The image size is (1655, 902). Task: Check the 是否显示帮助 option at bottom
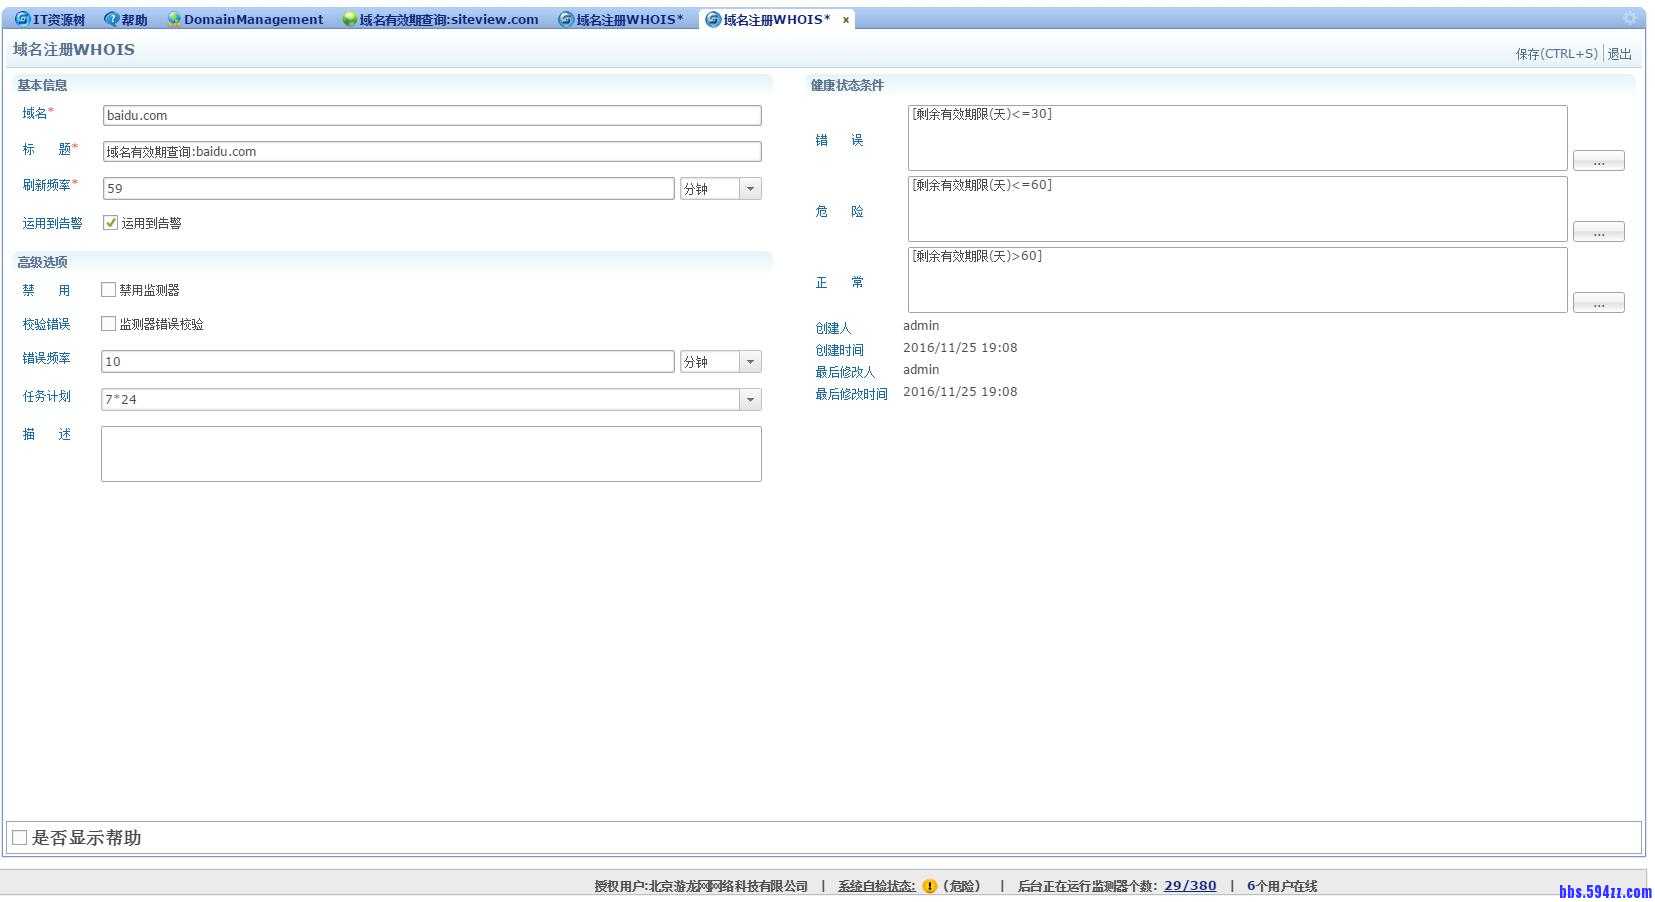click(20, 837)
